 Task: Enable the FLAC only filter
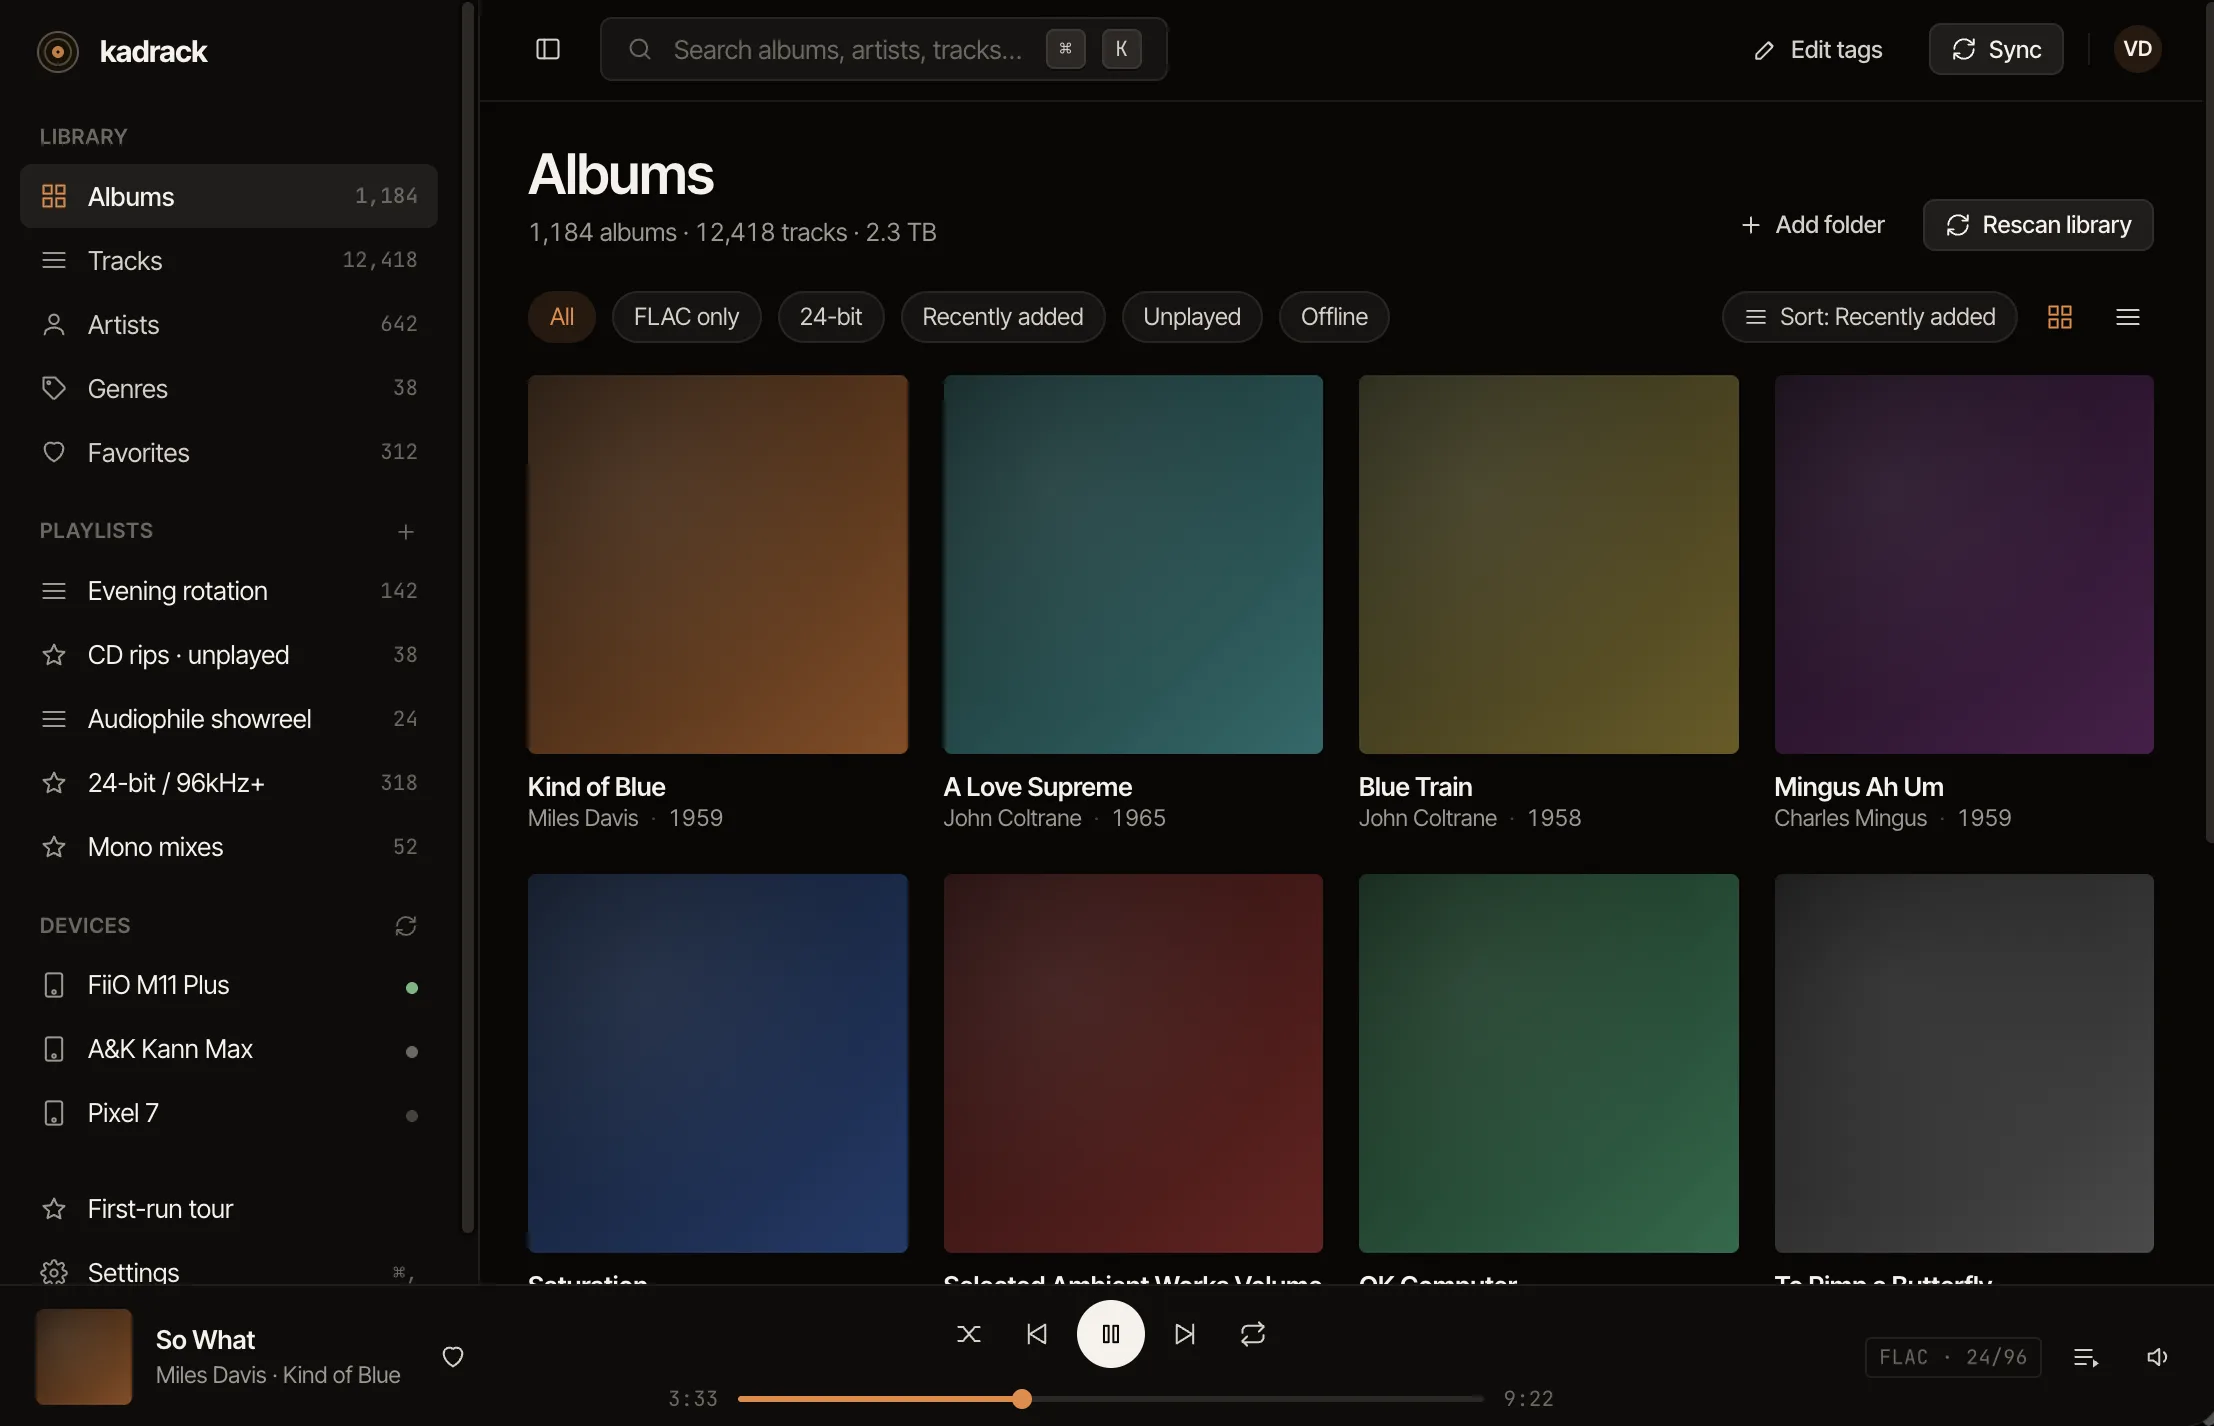click(x=686, y=317)
